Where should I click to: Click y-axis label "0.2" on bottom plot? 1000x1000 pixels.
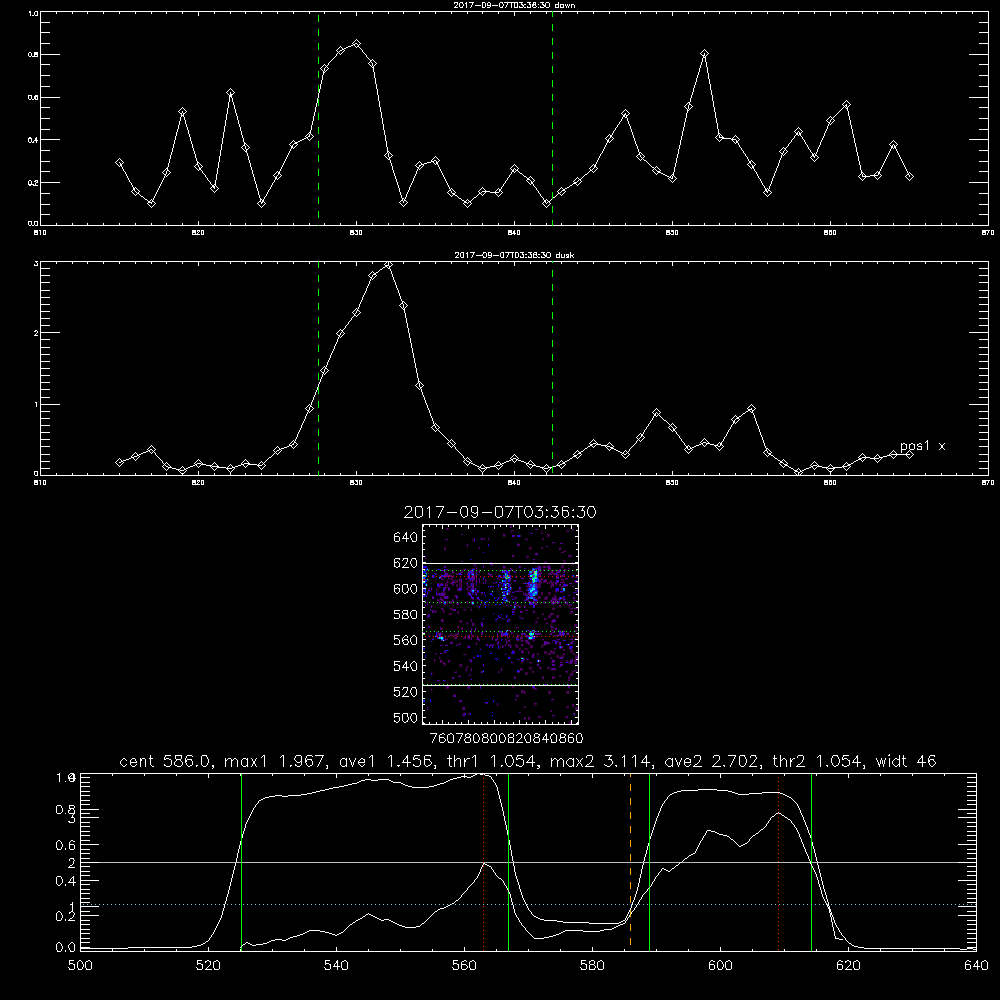[x=66, y=915]
